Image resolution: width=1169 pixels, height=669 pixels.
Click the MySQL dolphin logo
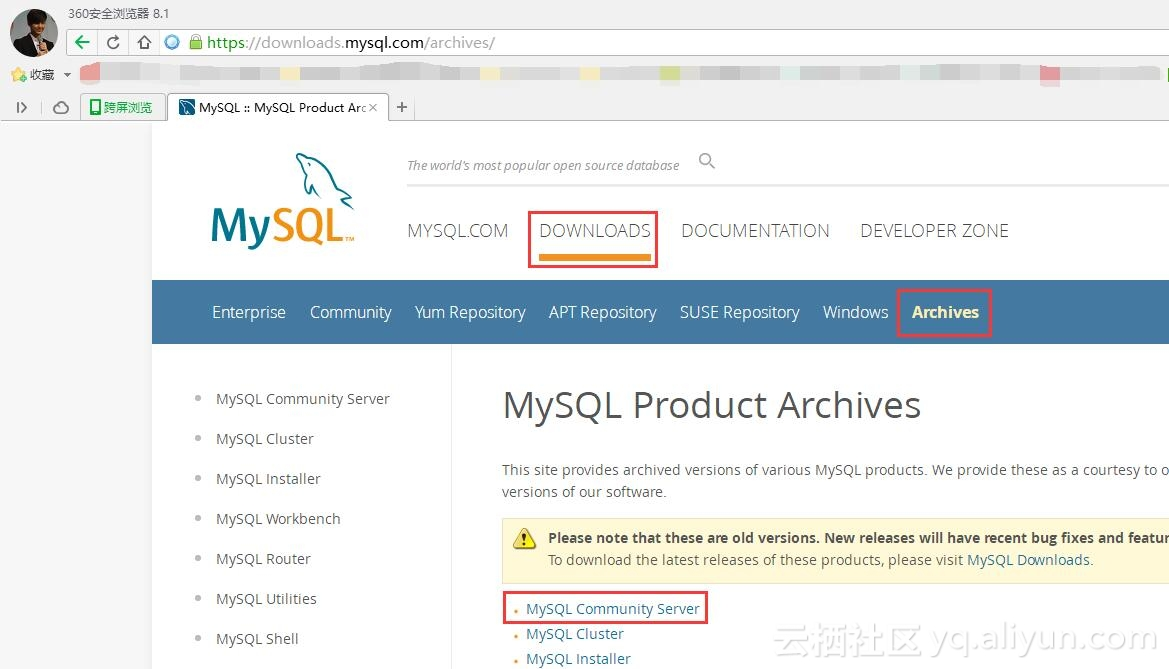[x=283, y=201]
